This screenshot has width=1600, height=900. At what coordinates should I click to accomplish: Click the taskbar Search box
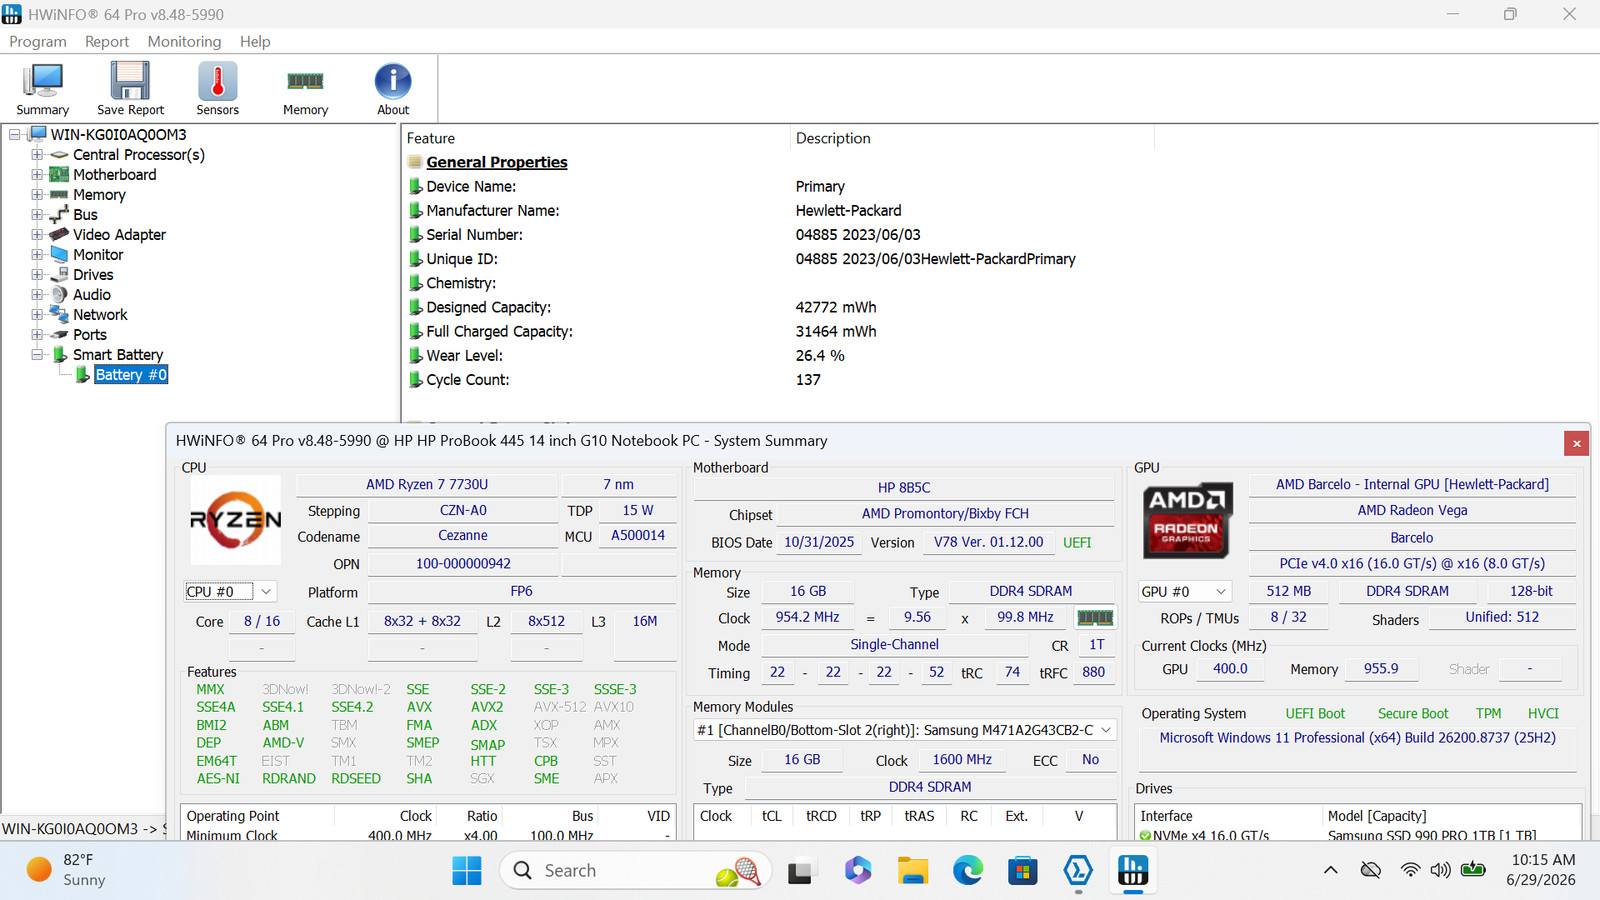pos(636,871)
